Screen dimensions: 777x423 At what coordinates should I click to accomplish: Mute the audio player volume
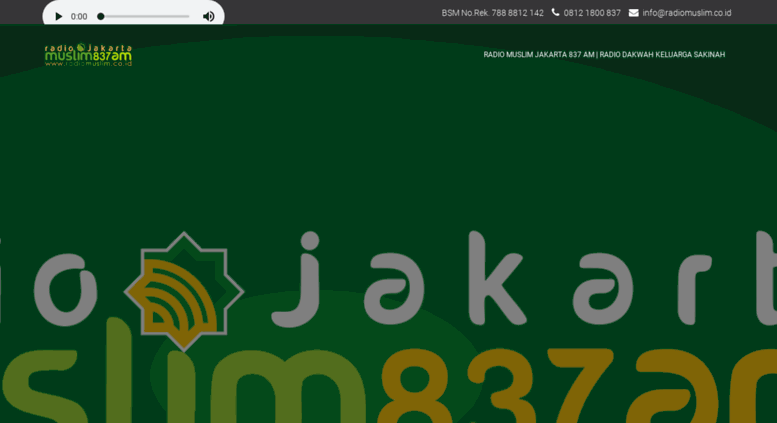tap(209, 16)
